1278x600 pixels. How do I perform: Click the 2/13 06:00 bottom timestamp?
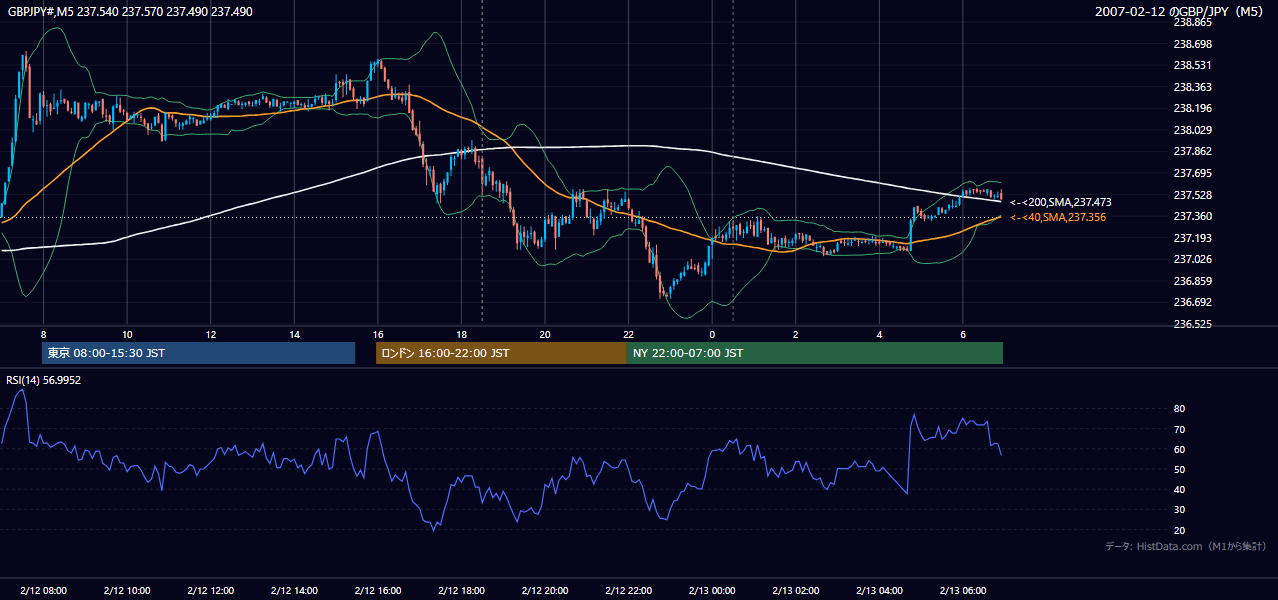[x=963, y=591]
